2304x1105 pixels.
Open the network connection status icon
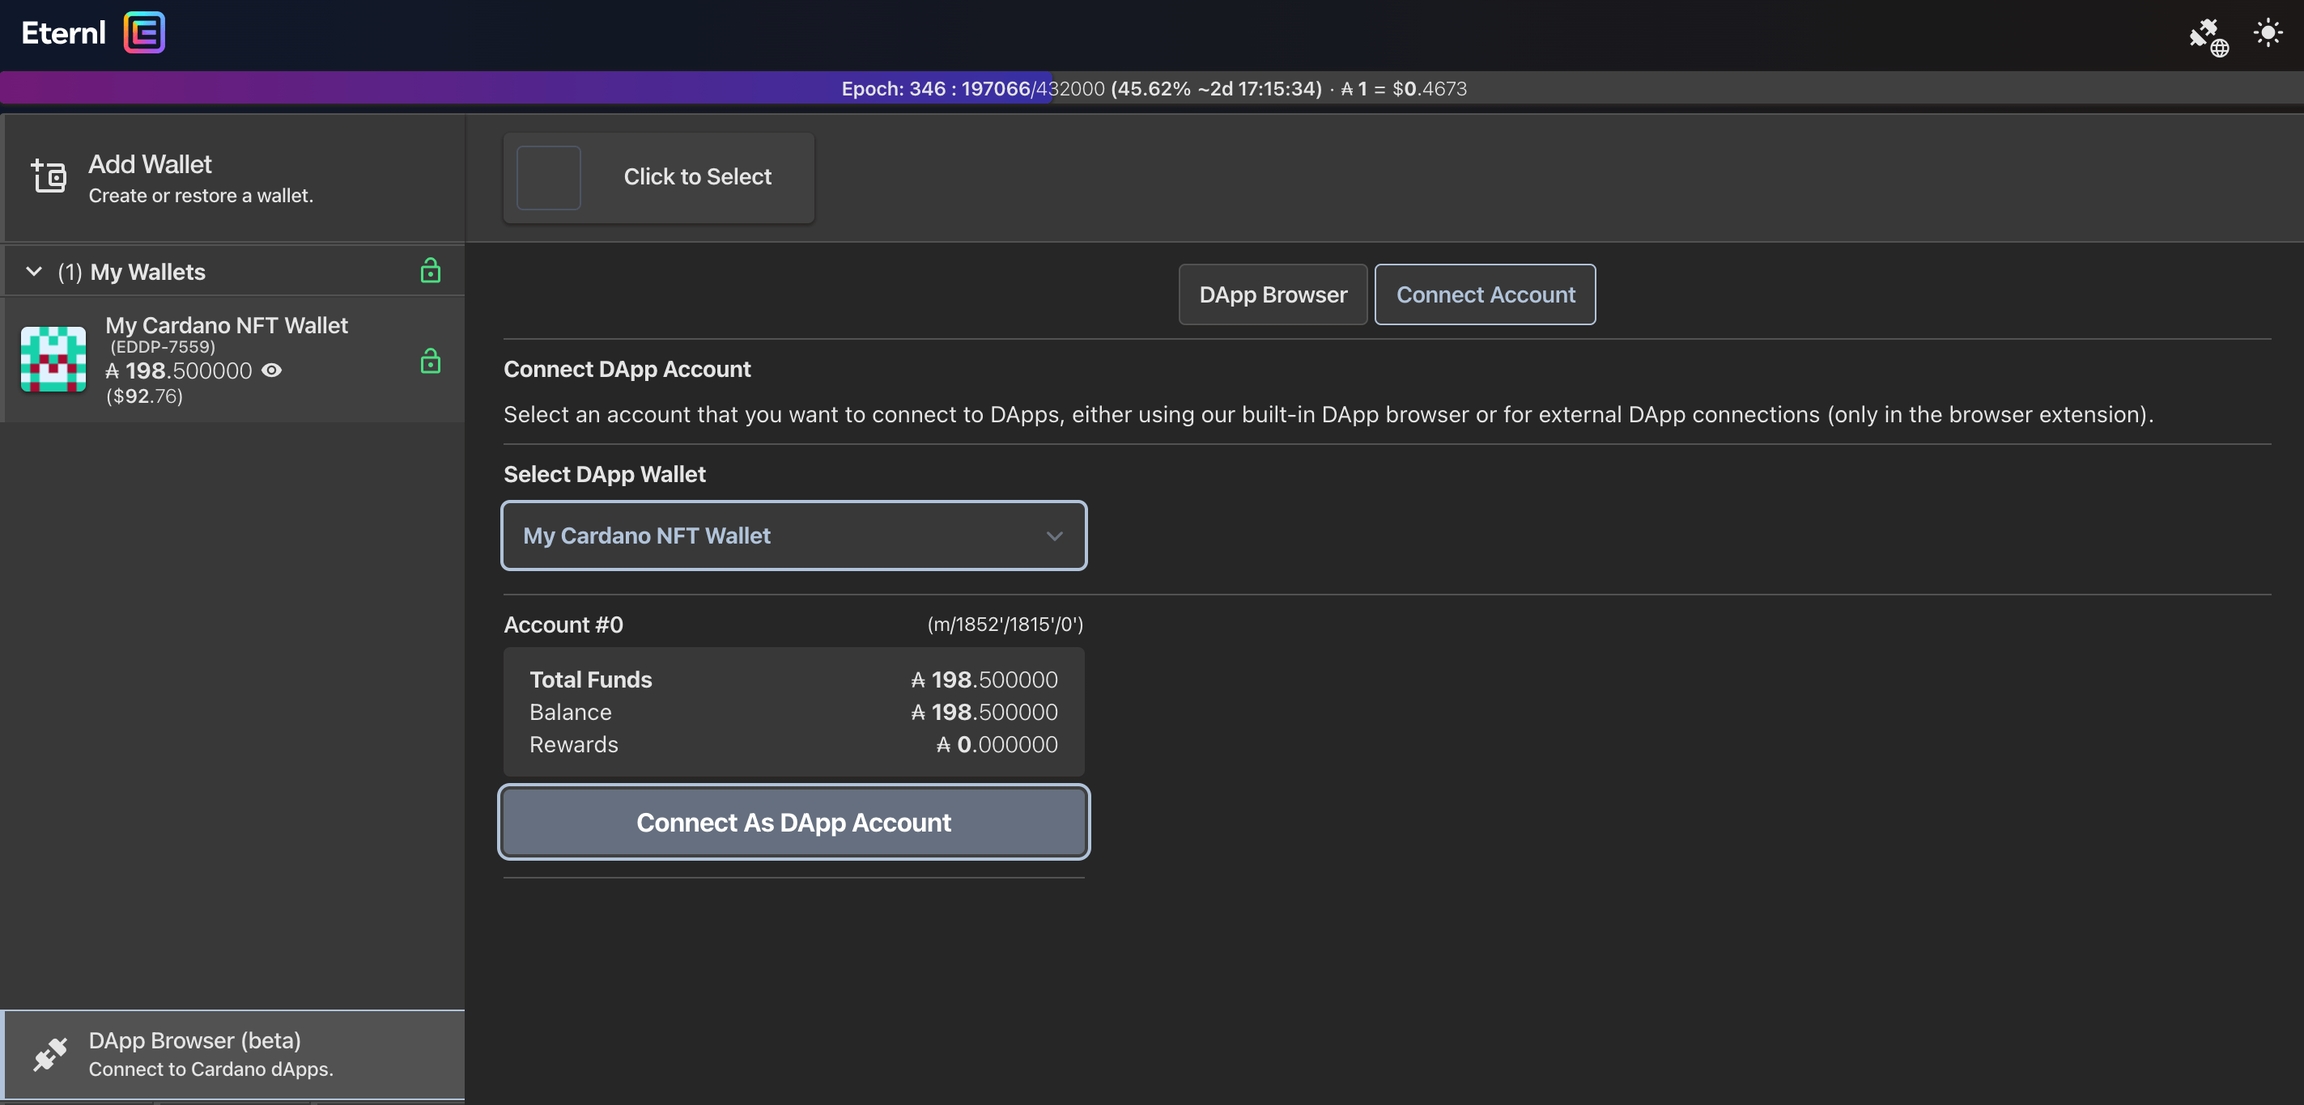(x=2208, y=37)
